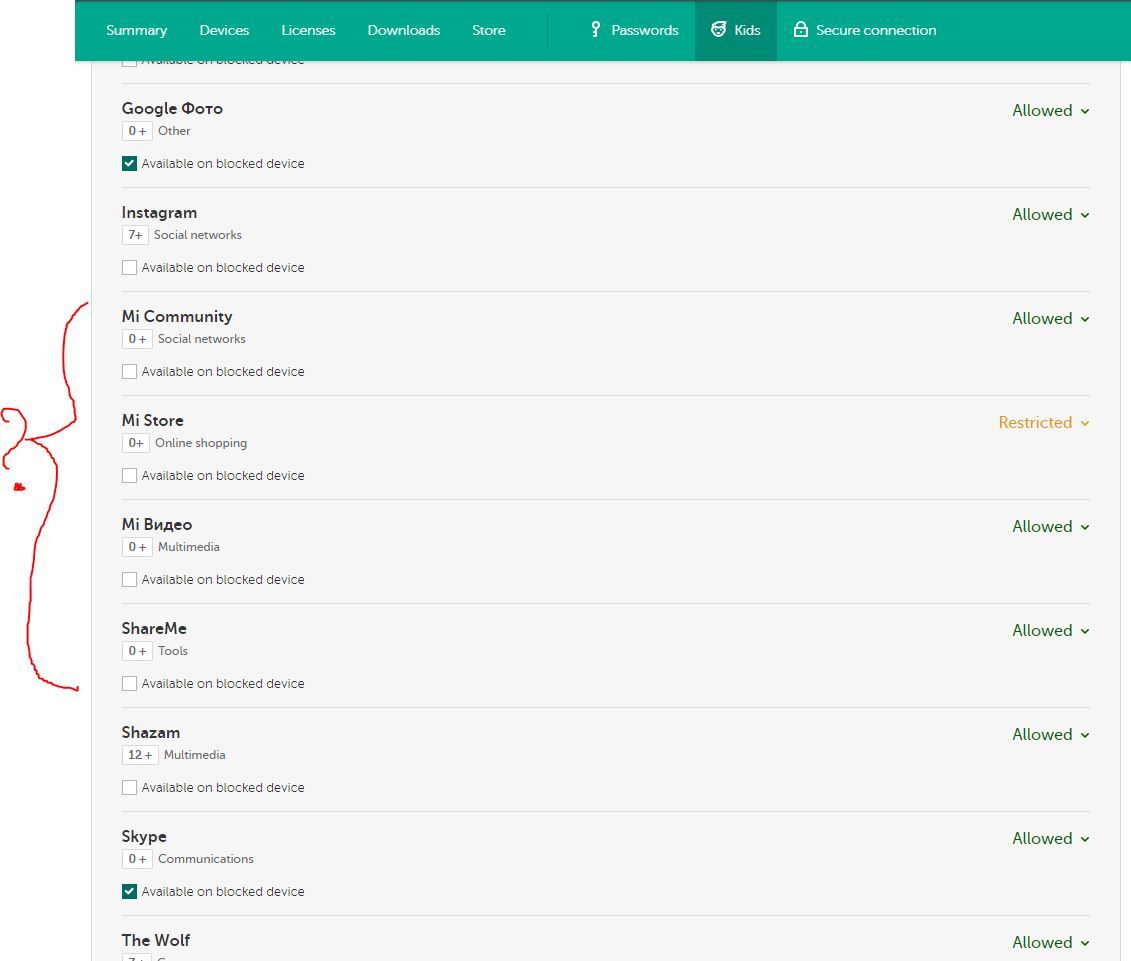Screen dimensions: 1131x961
Task: Open the Passwords section
Action: click(x=645, y=30)
